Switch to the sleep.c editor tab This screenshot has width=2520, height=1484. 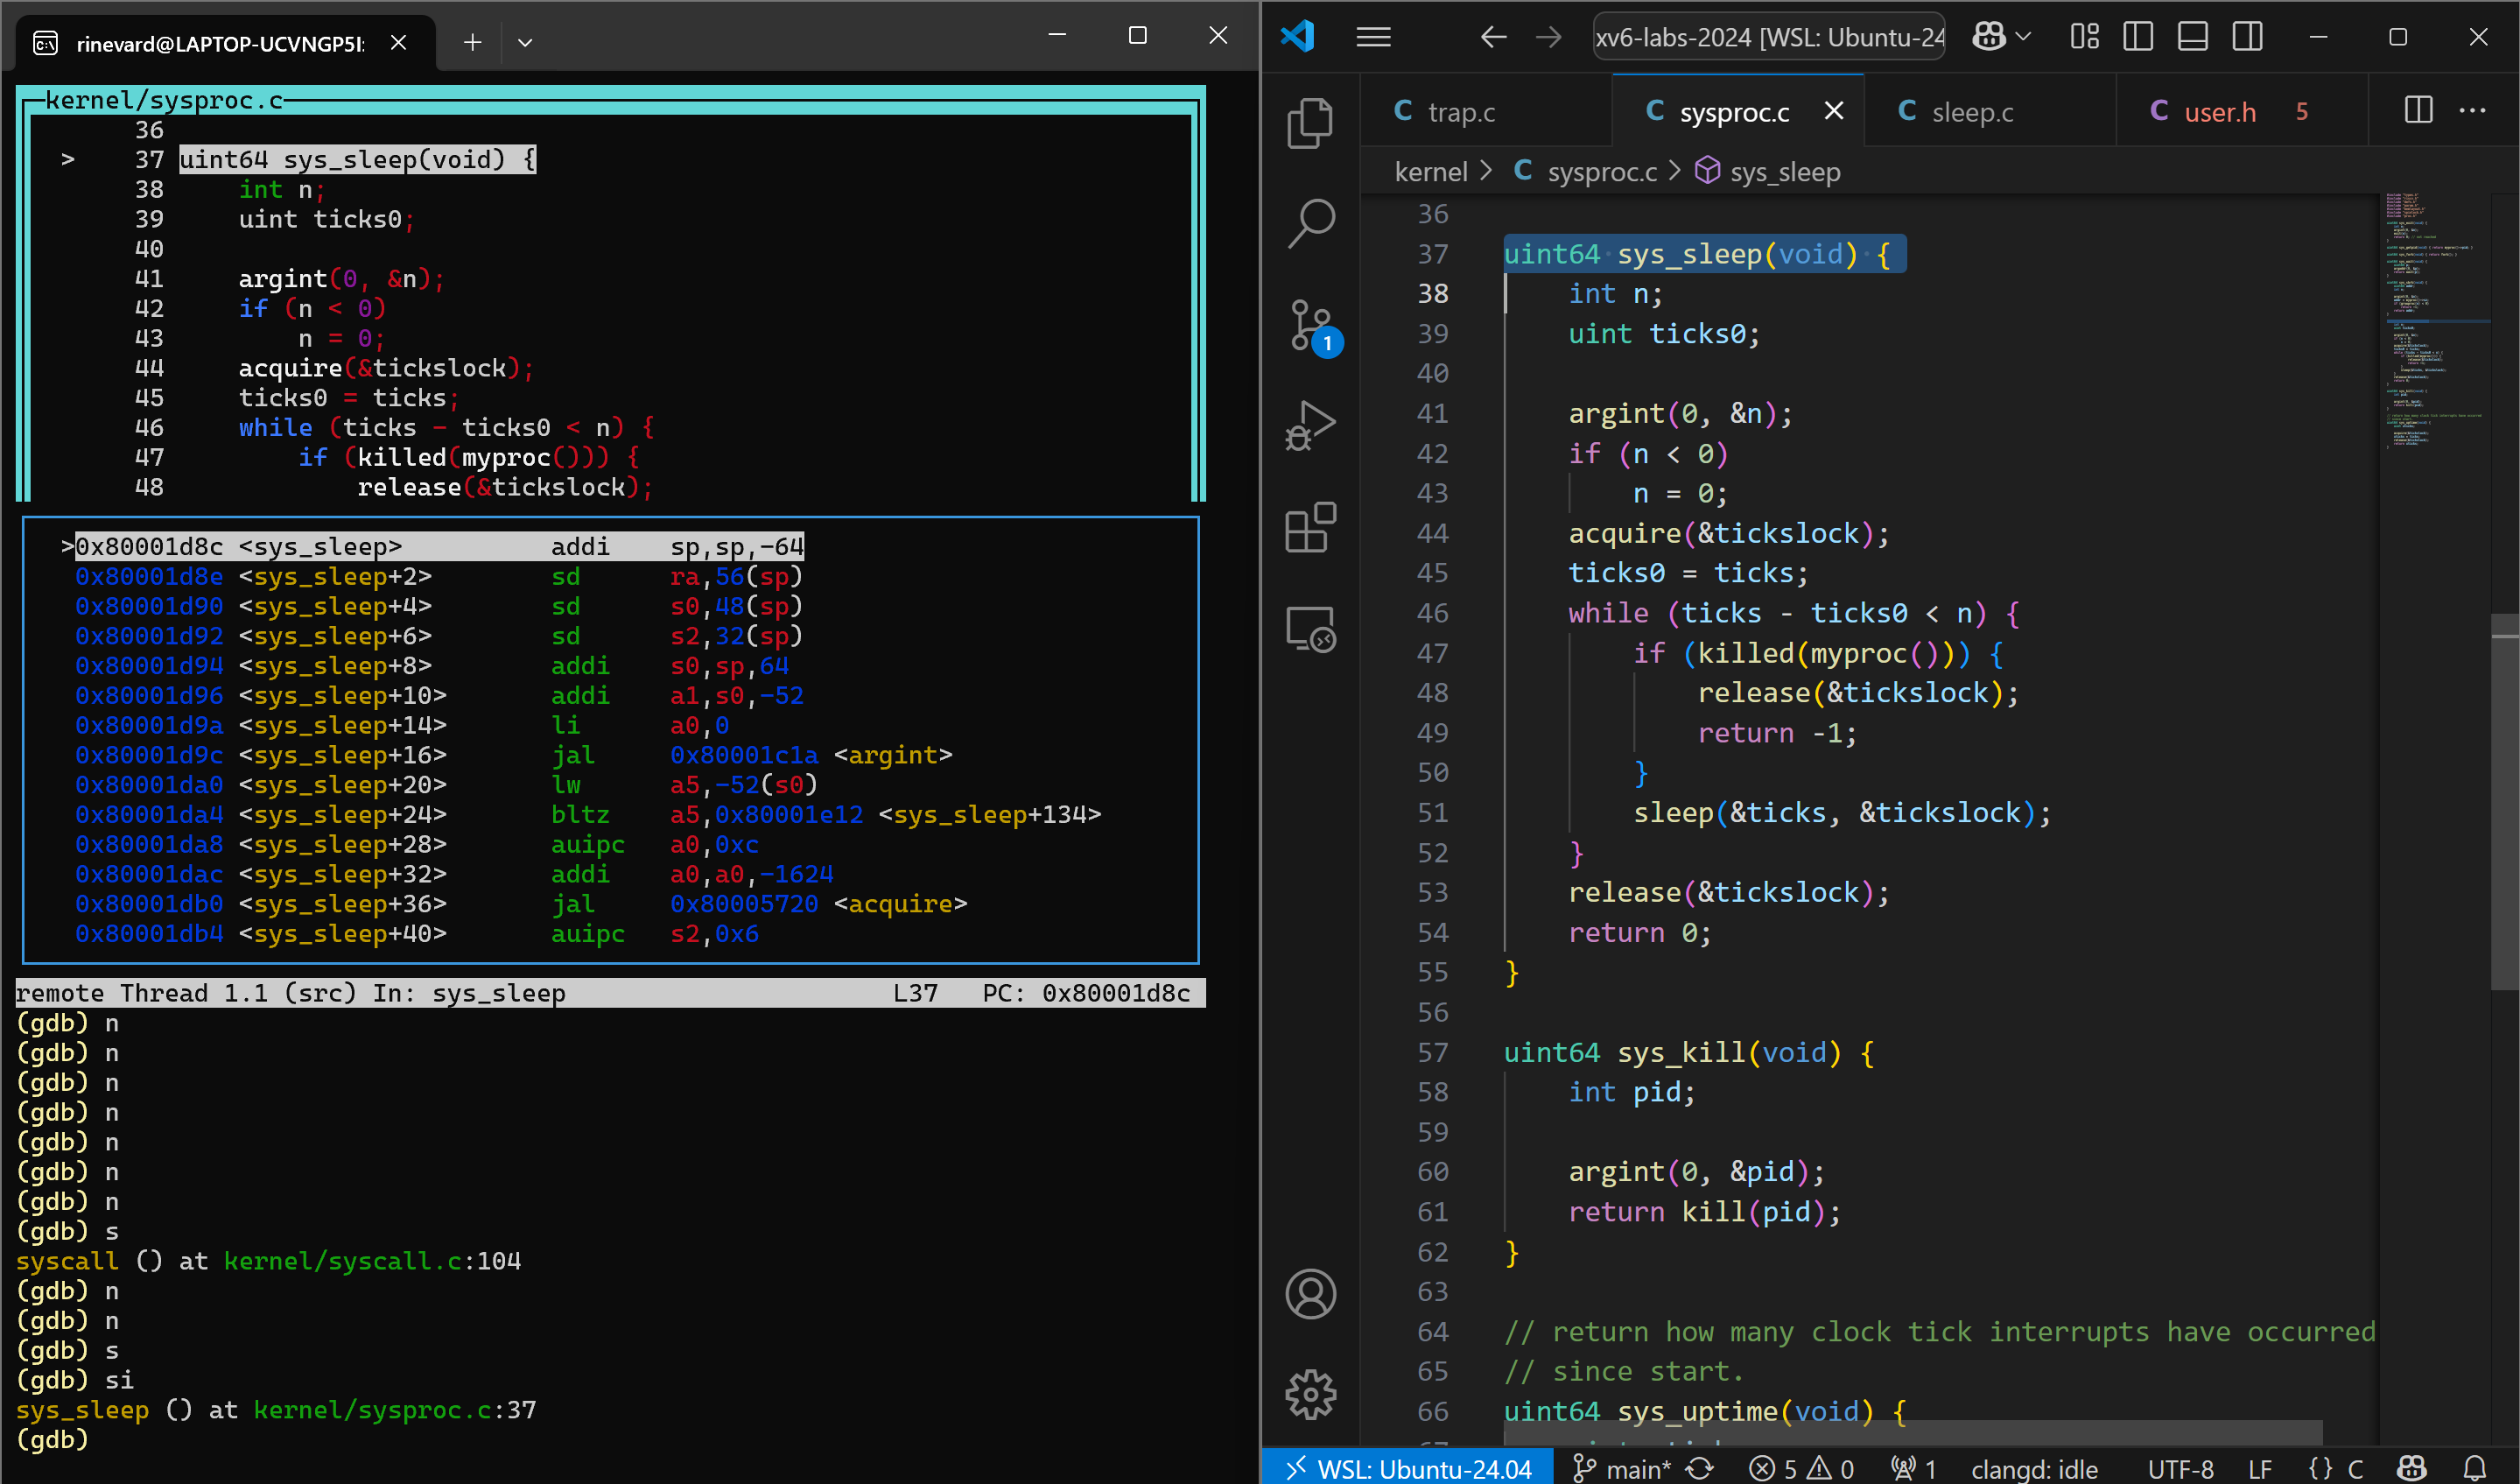tap(1972, 112)
